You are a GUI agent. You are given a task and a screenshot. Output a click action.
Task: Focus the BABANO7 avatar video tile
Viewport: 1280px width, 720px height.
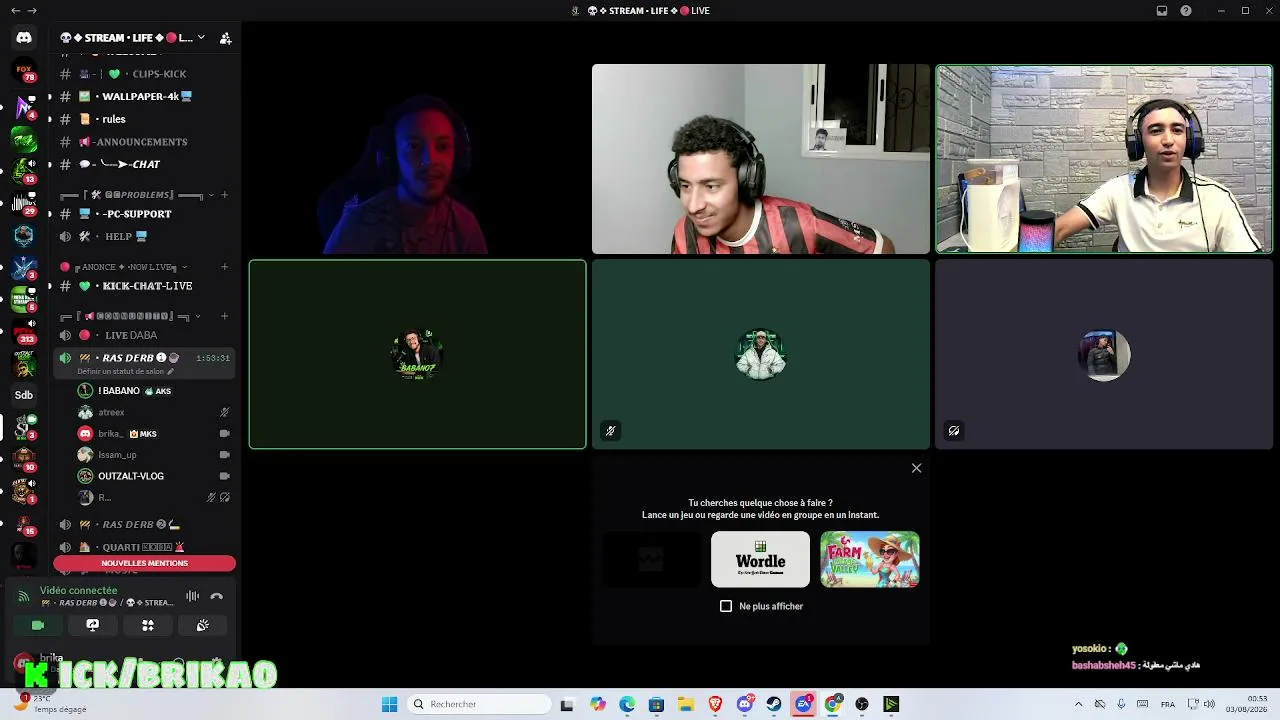click(418, 354)
